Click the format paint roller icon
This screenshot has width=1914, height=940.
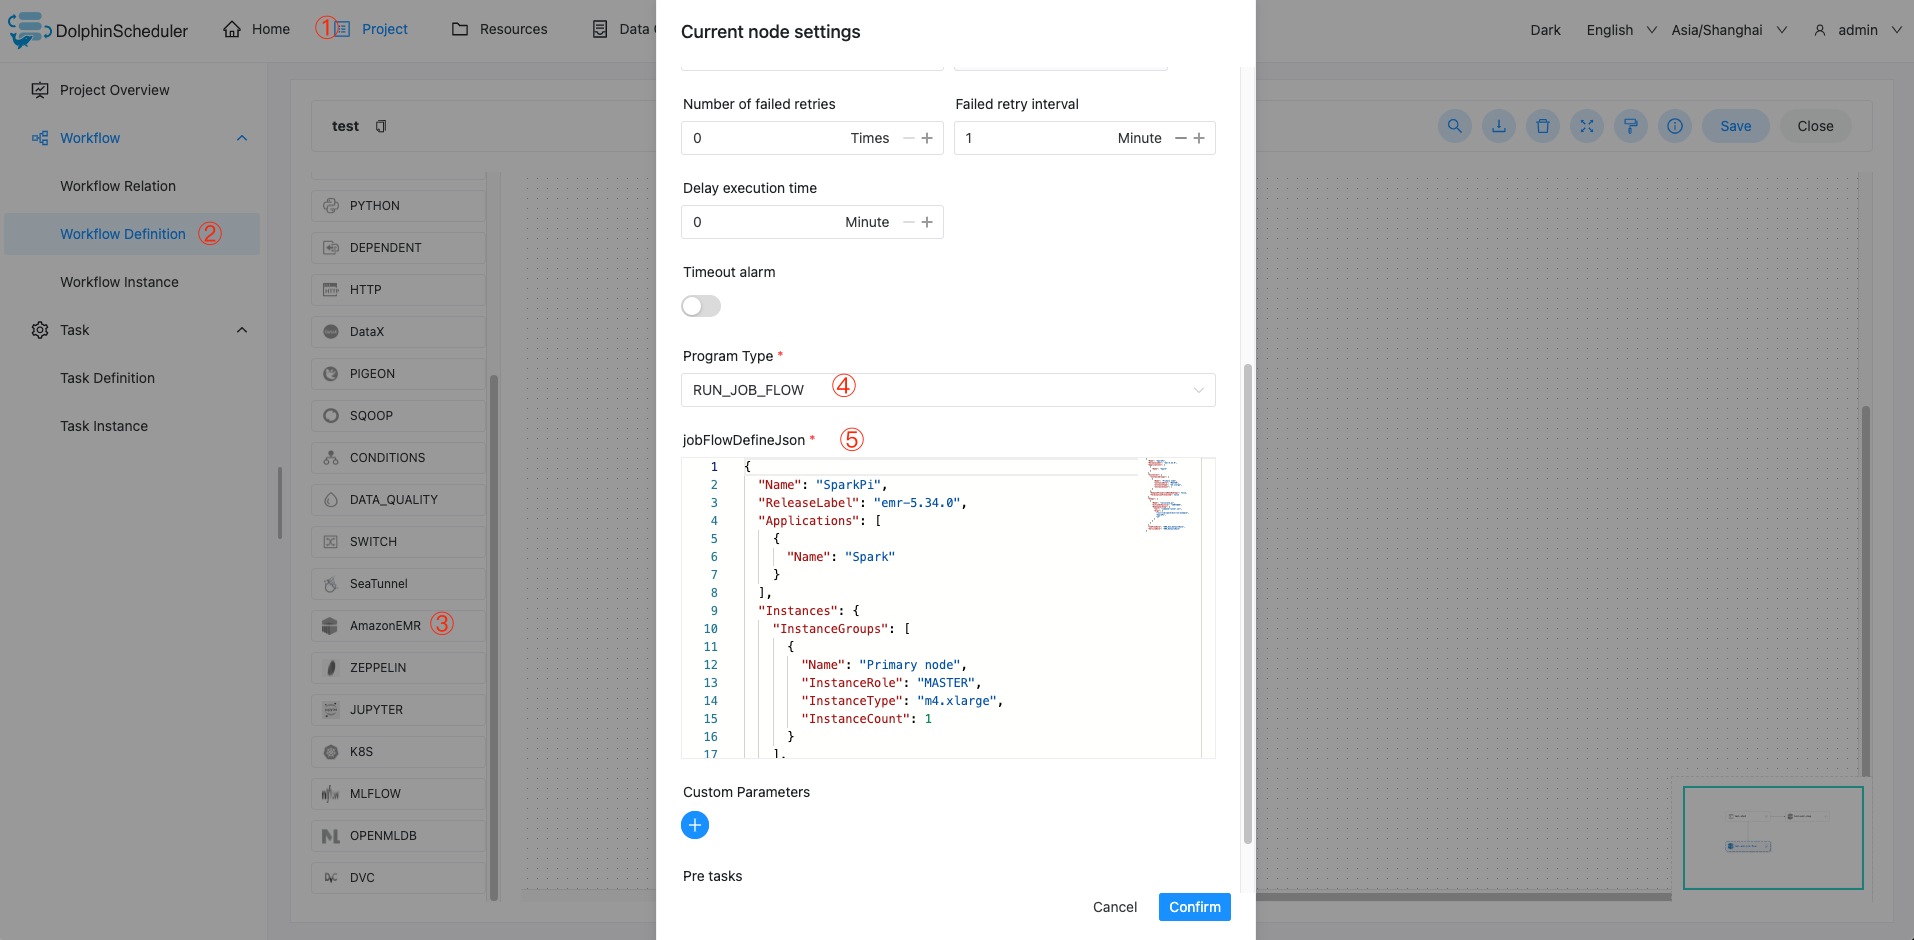tap(1630, 126)
